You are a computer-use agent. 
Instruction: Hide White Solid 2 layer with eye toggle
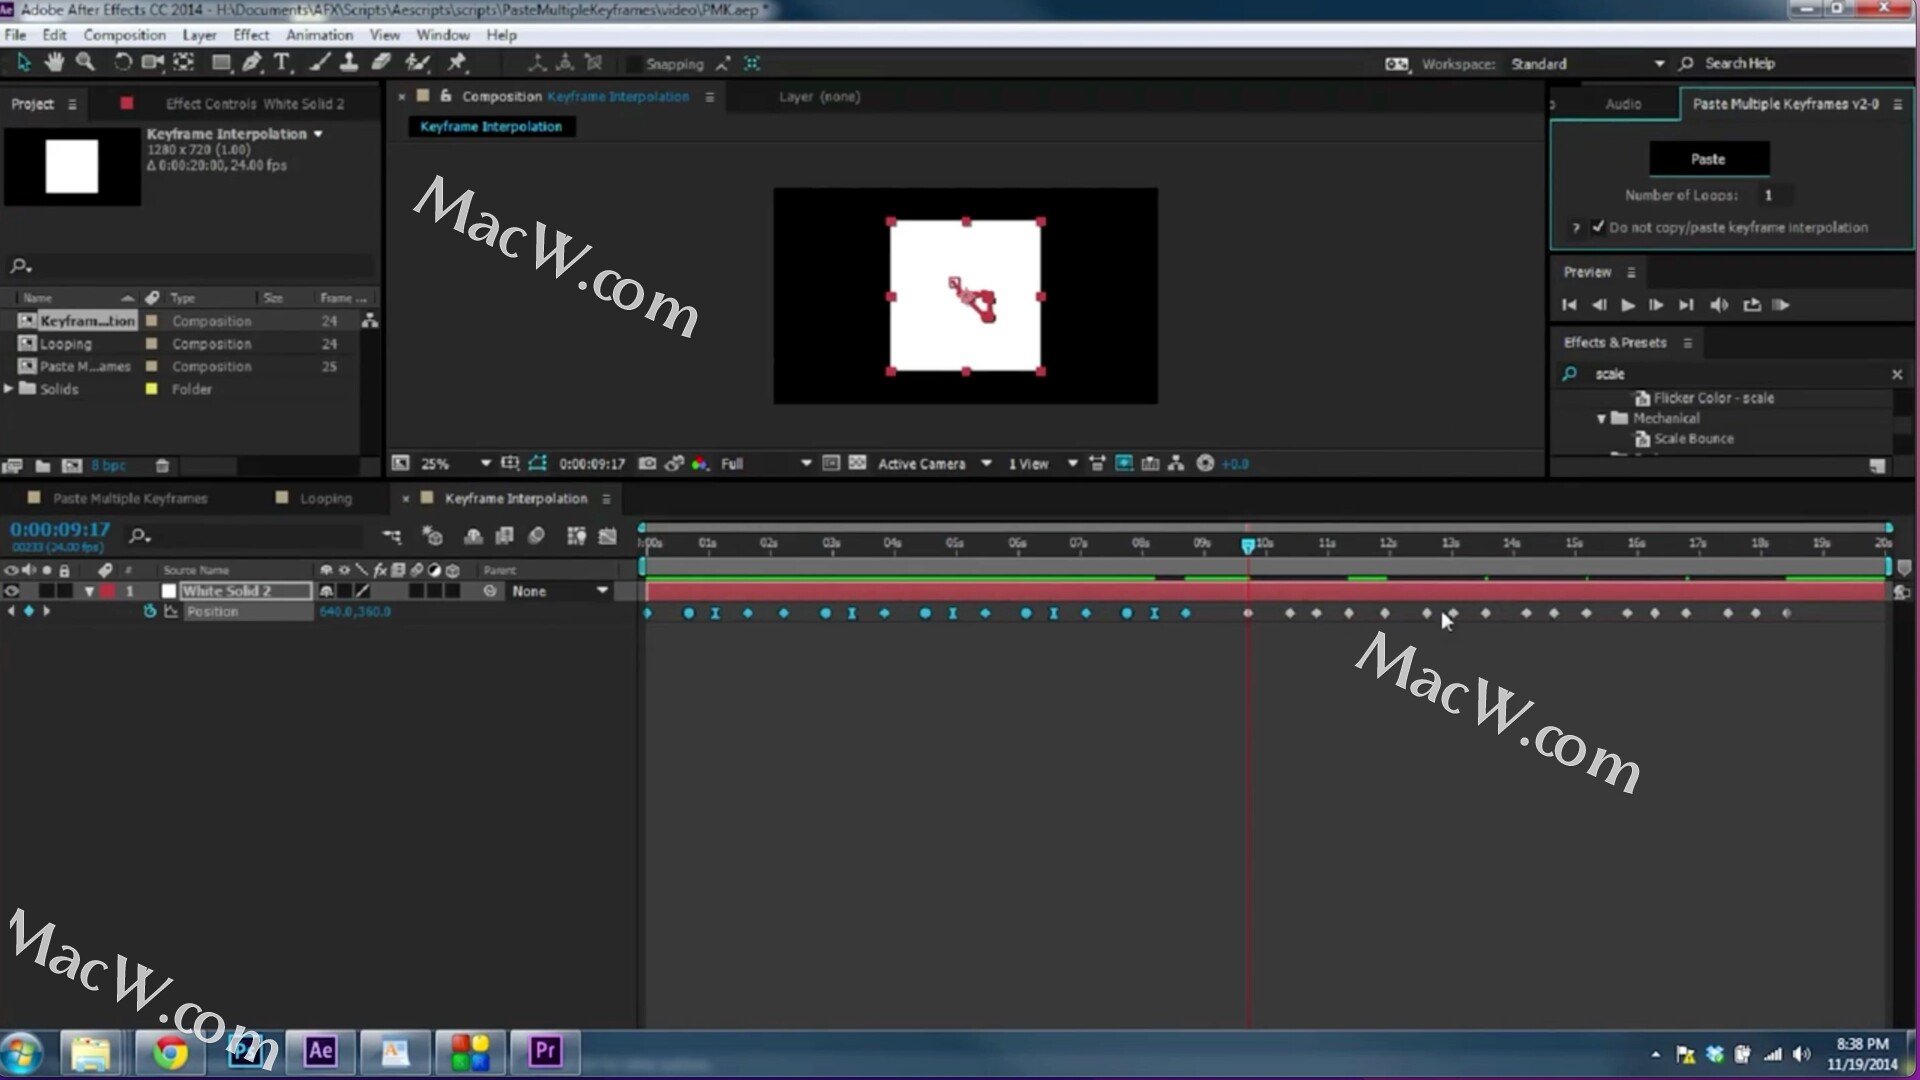point(11,591)
